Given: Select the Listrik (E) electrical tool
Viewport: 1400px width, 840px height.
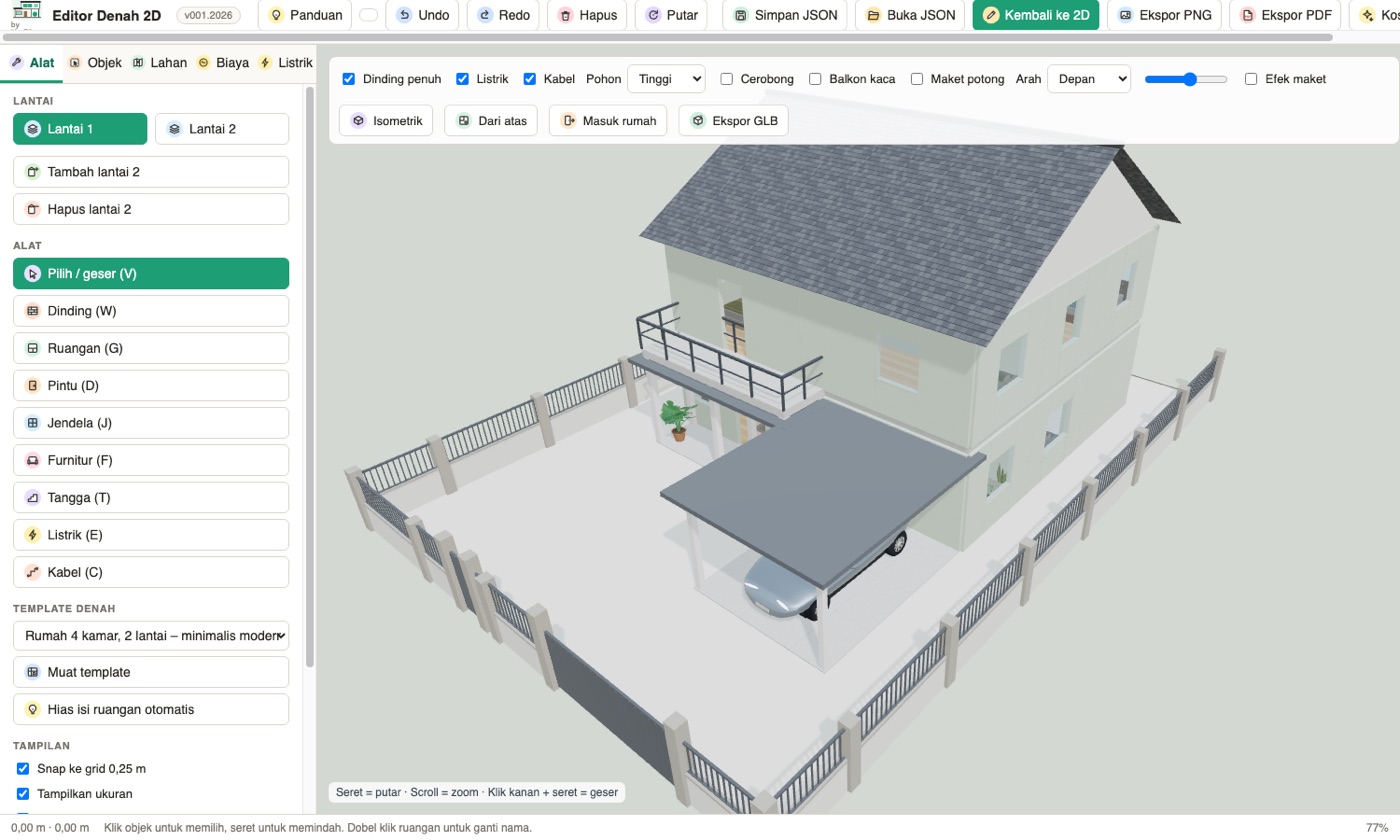Looking at the screenshot, I should coord(151,535).
